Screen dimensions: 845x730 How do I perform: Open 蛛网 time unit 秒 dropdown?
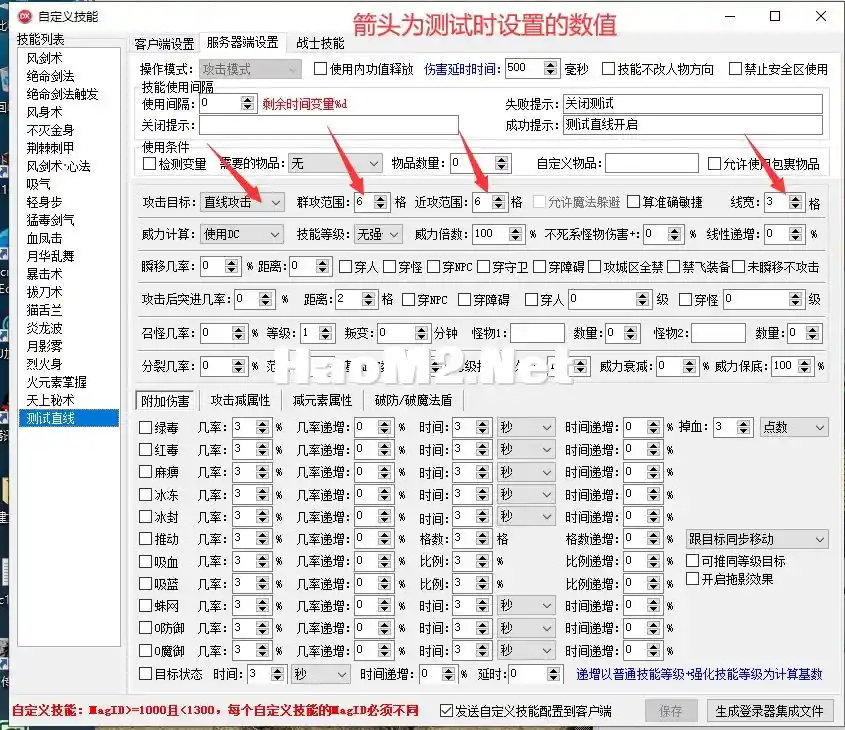click(525, 606)
